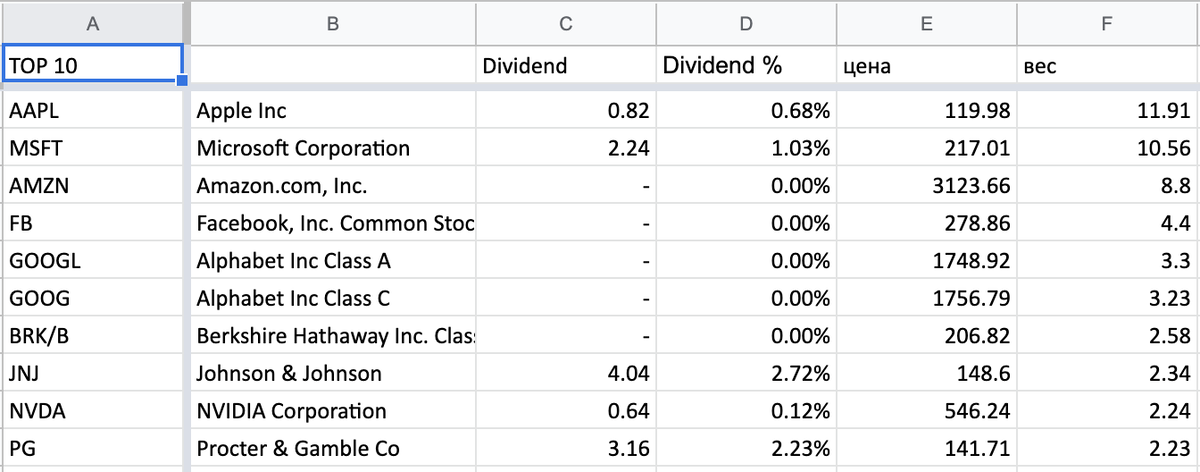Click the Berkshire Hathaway Inc. cell
1200x472 pixels.
332,336
